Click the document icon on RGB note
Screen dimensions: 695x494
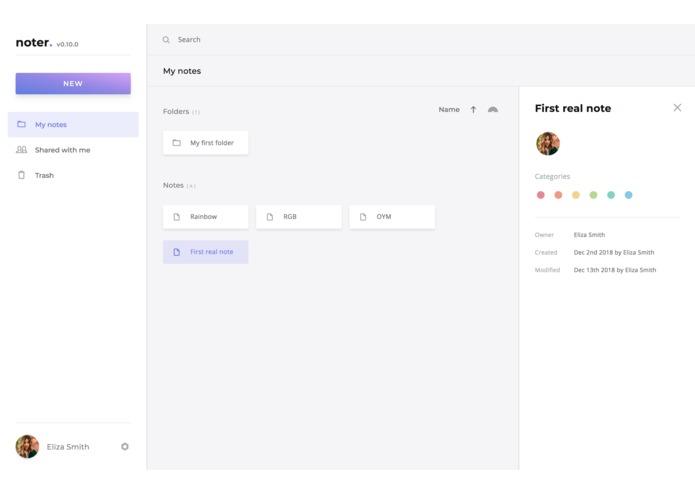(269, 217)
